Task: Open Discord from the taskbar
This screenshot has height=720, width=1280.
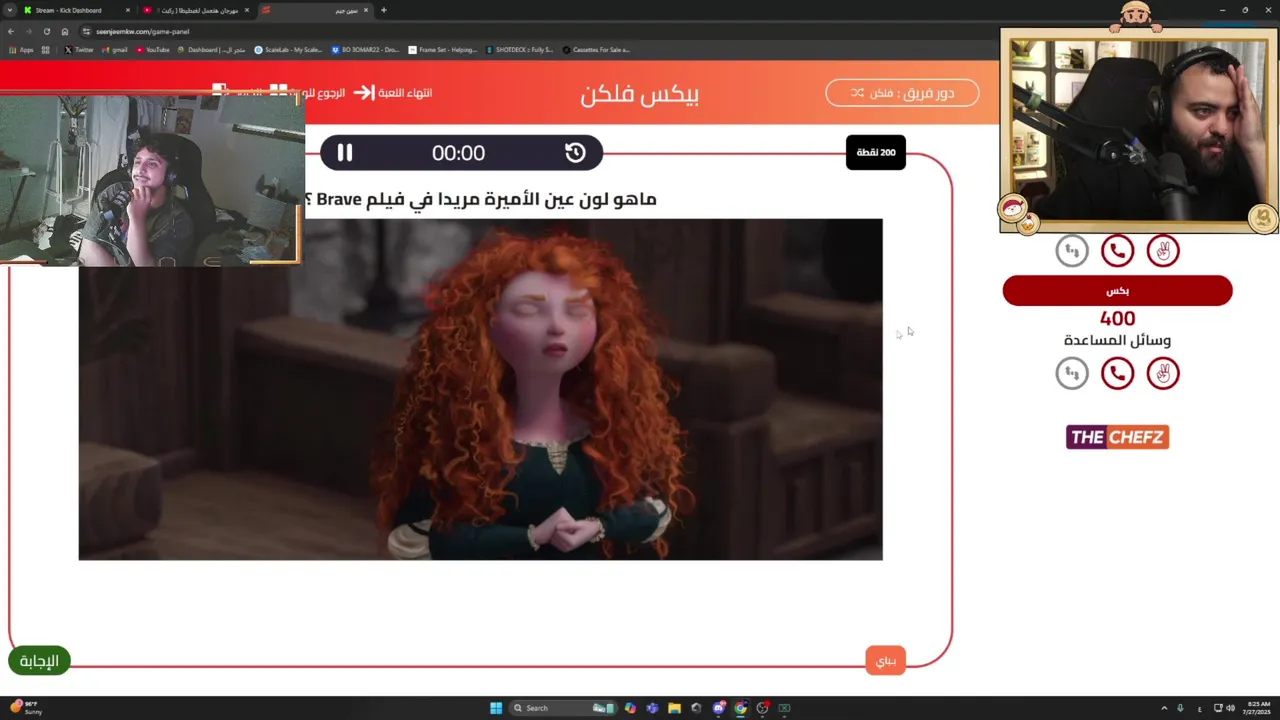Action: [719, 708]
